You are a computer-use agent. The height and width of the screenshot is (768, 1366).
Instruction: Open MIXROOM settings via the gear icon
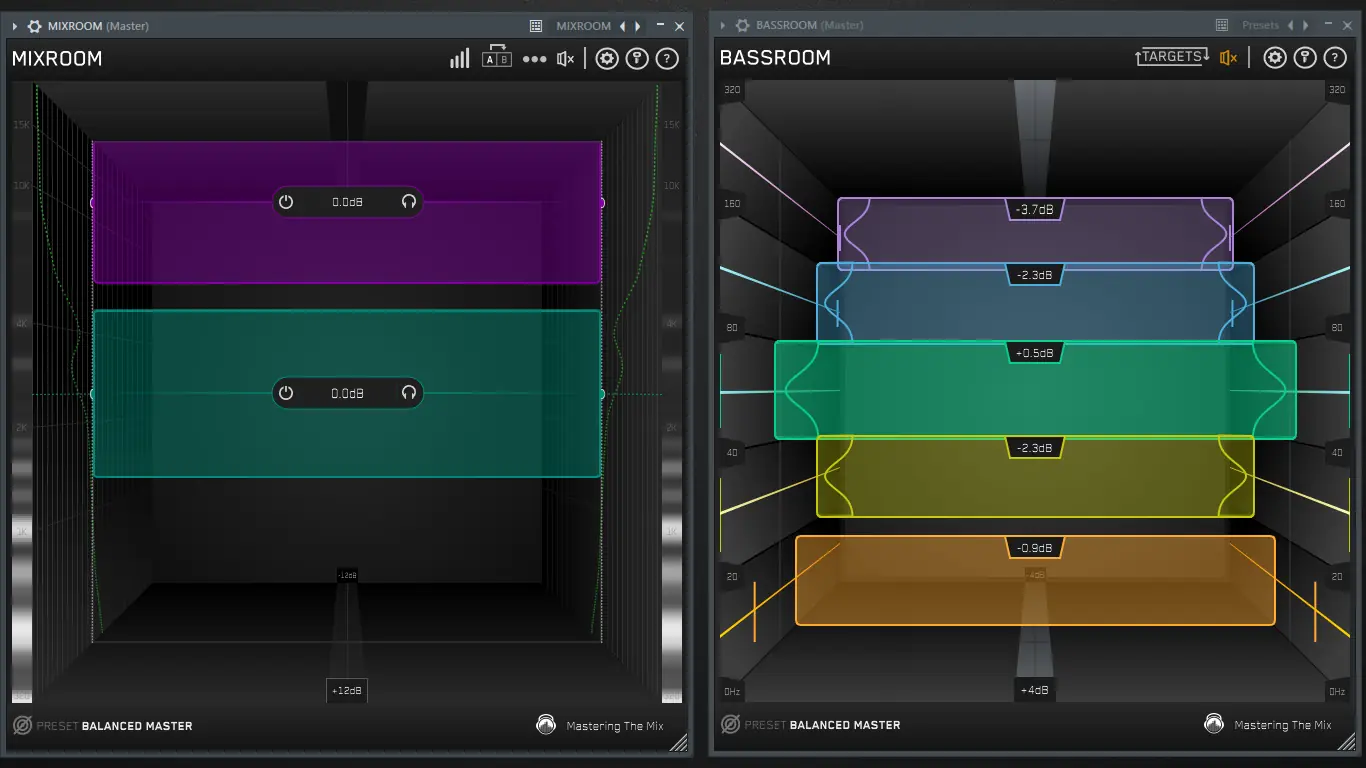[606, 58]
